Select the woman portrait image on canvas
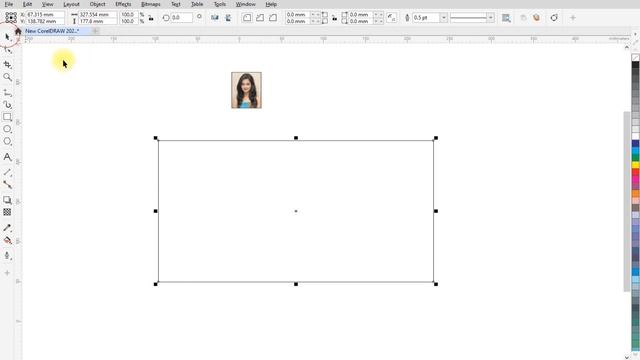 coord(247,90)
